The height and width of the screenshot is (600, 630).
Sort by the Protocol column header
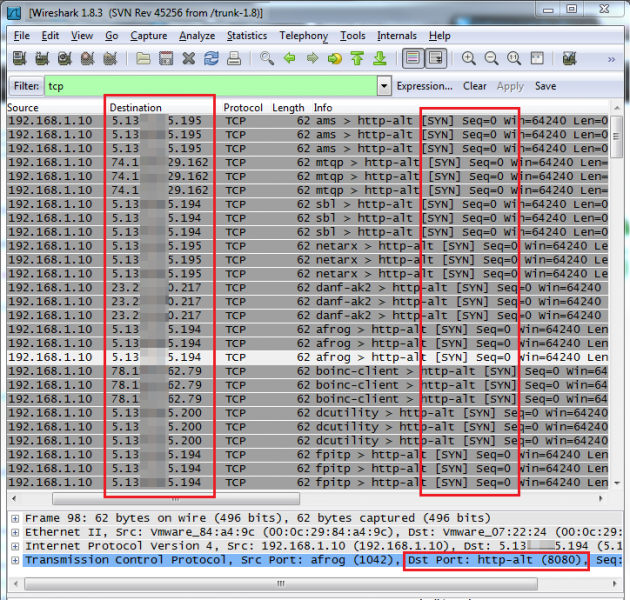[243, 108]
